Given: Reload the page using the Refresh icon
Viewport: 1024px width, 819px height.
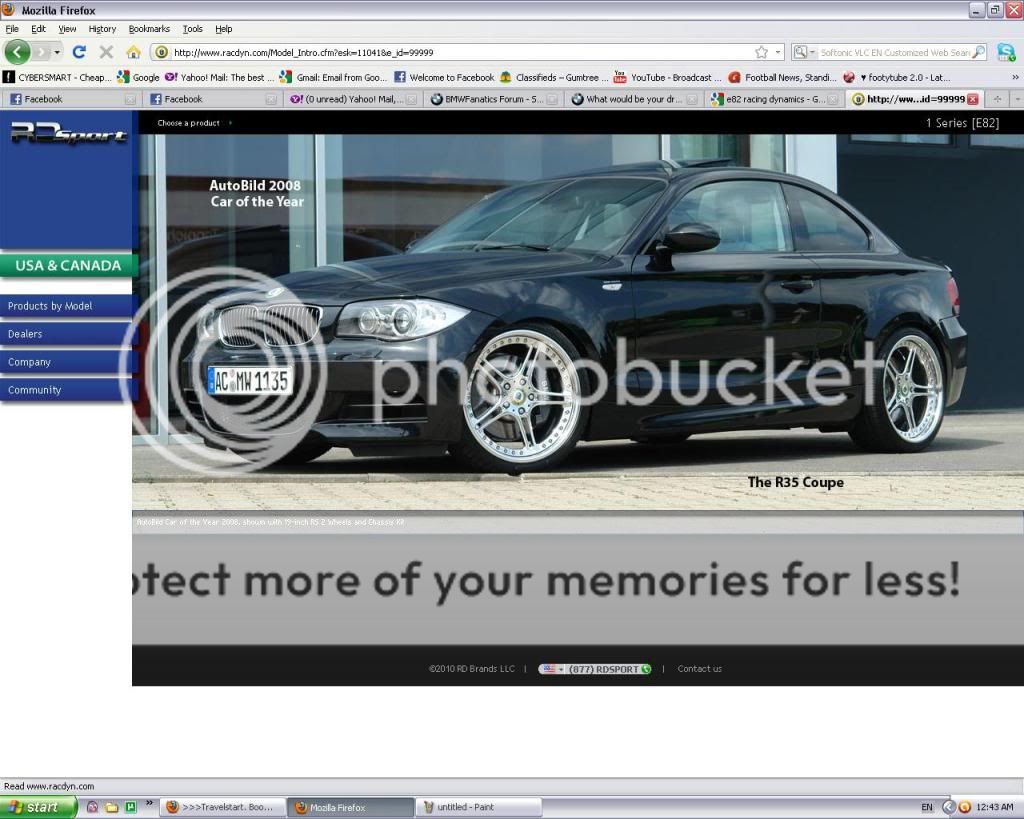Looking at the screenshot, I should (80, 51).
